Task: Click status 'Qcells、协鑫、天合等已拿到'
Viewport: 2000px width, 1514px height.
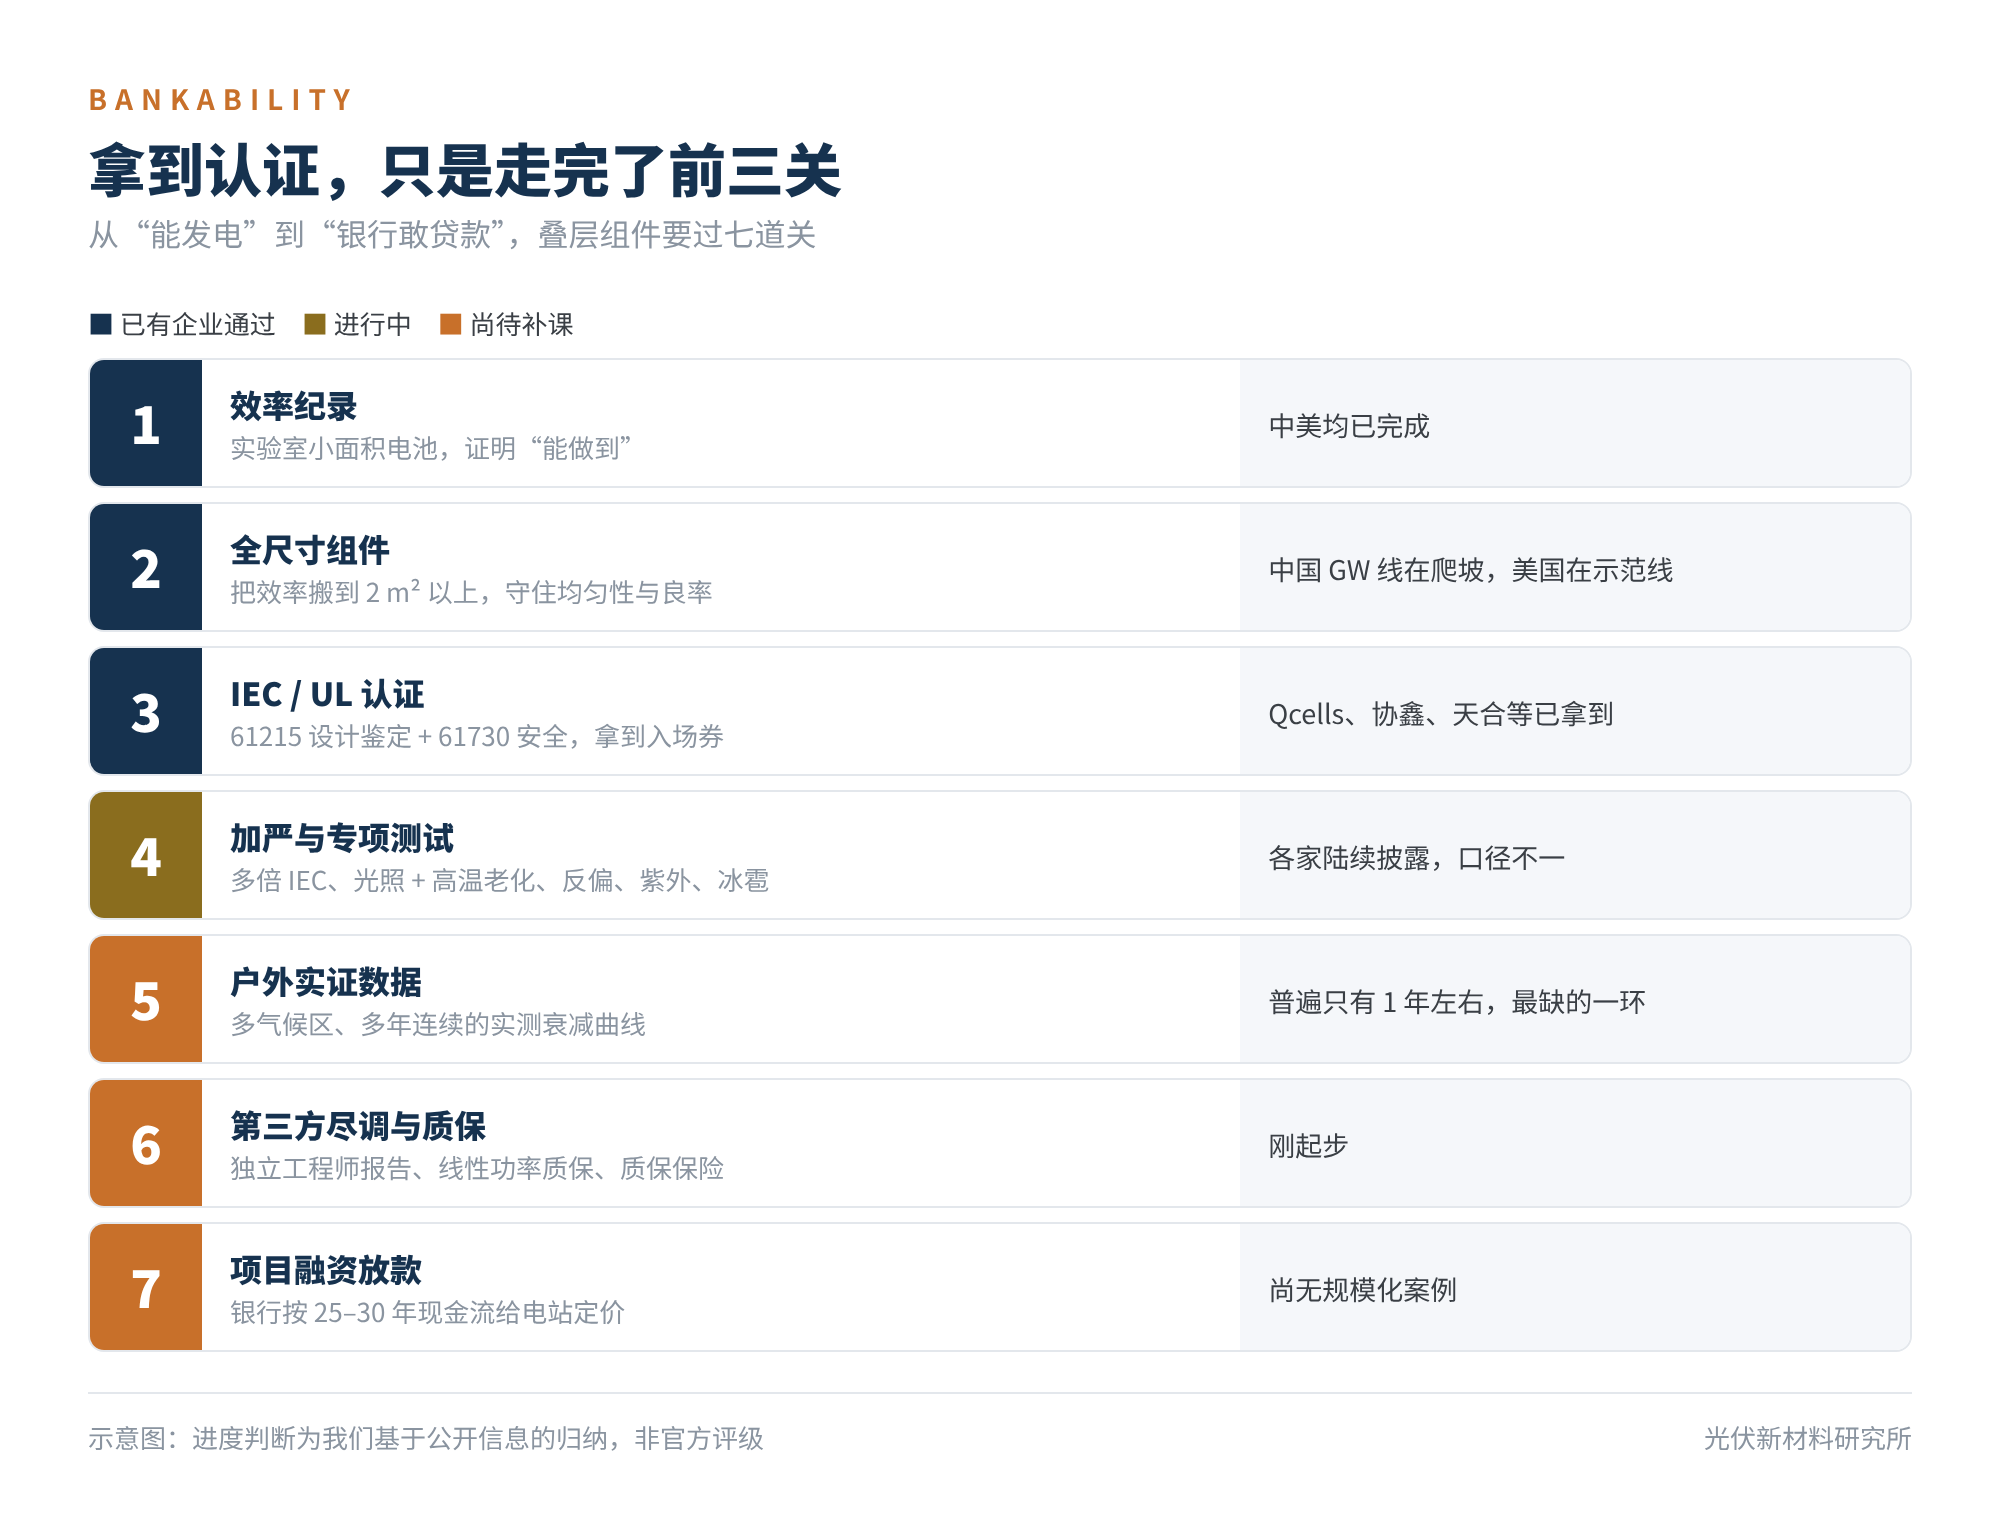Action: 1441,714
